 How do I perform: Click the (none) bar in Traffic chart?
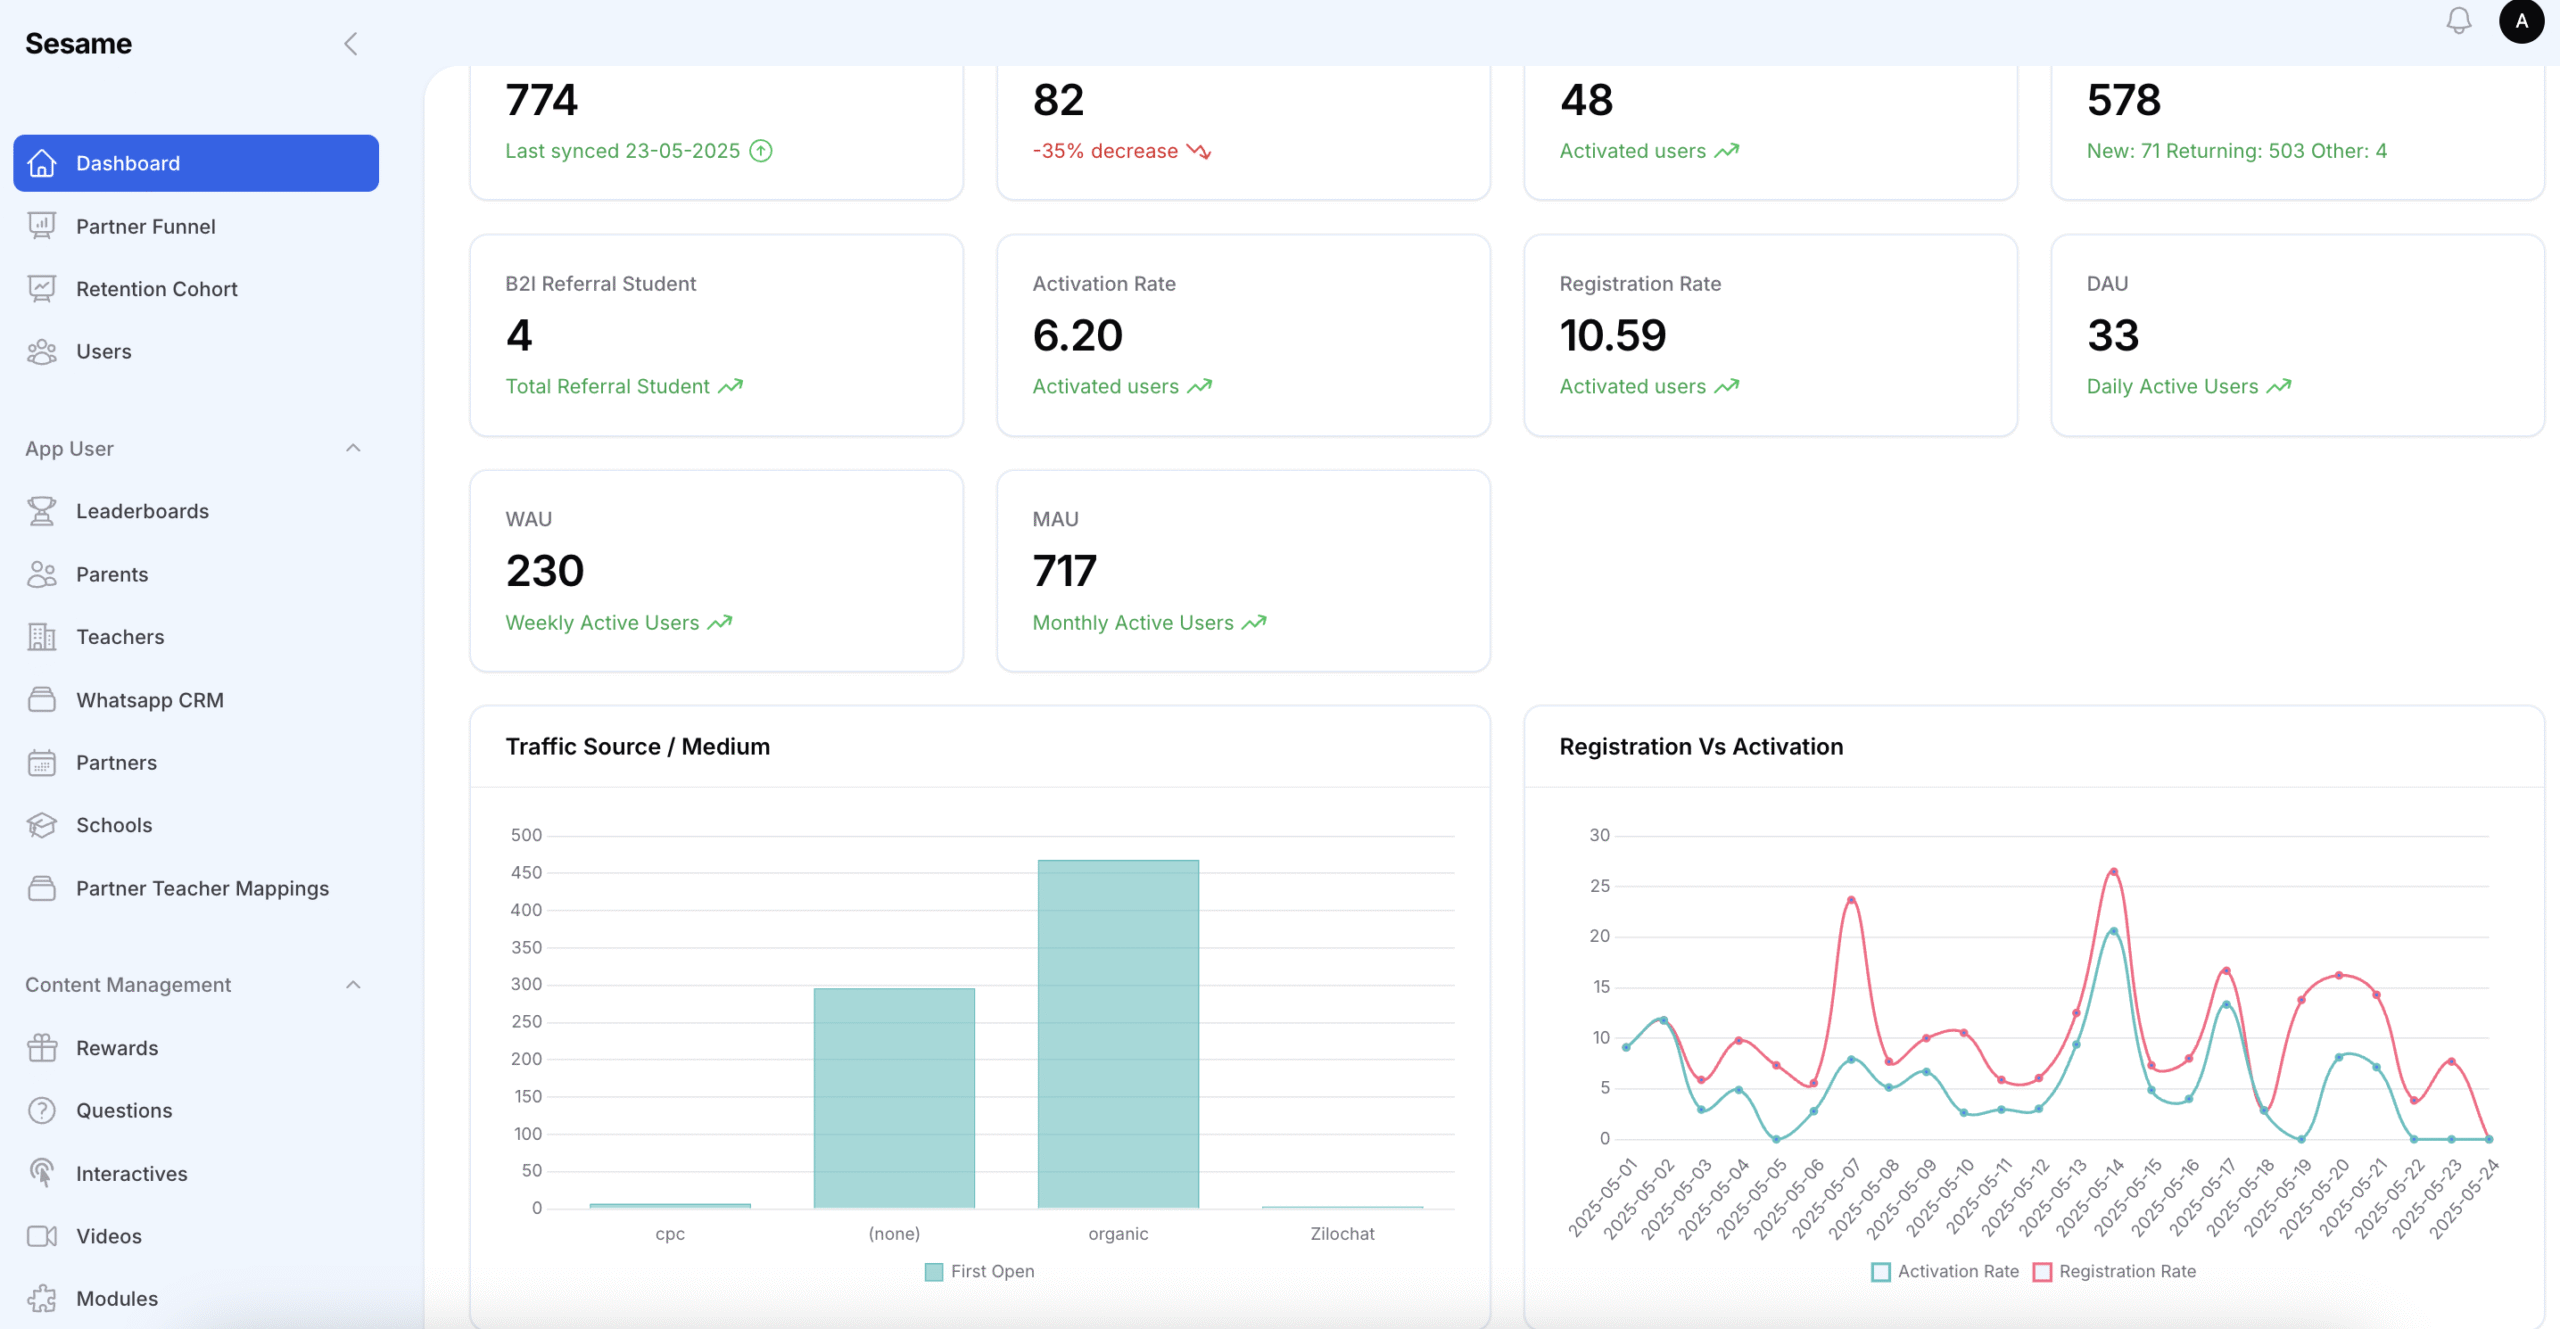point(894,1098)
